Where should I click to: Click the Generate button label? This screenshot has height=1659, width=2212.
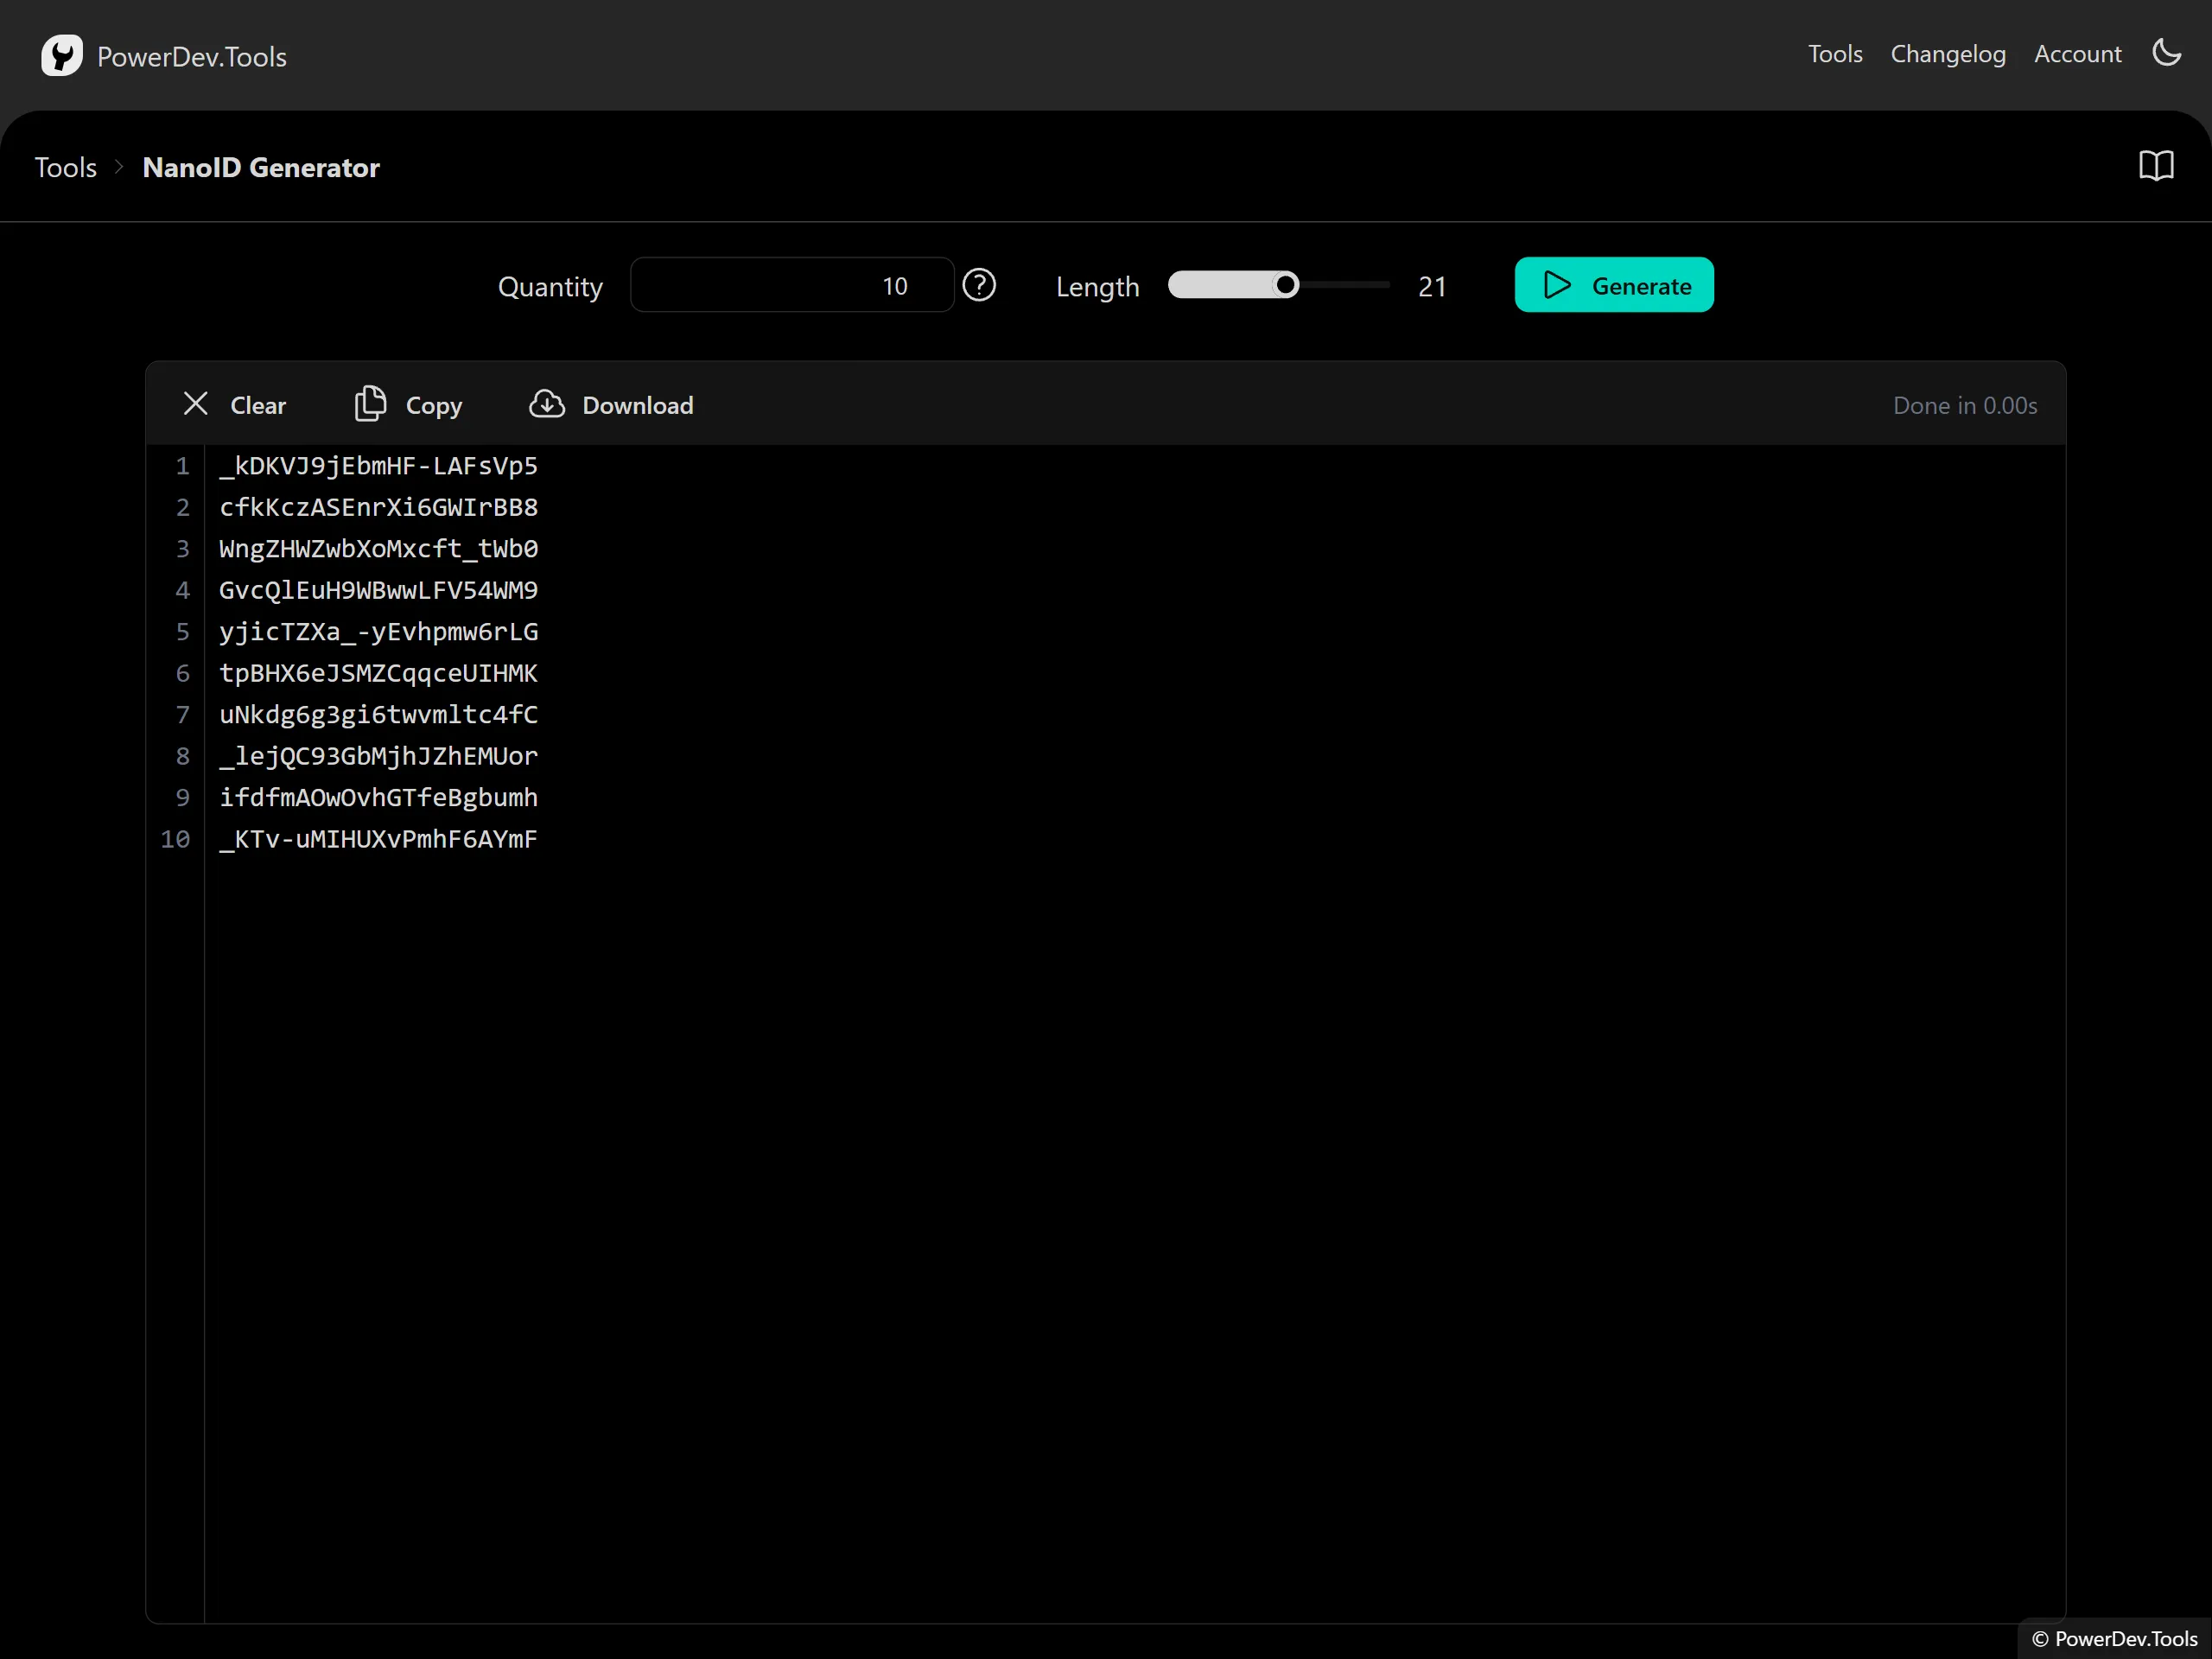coord(1641,286)
